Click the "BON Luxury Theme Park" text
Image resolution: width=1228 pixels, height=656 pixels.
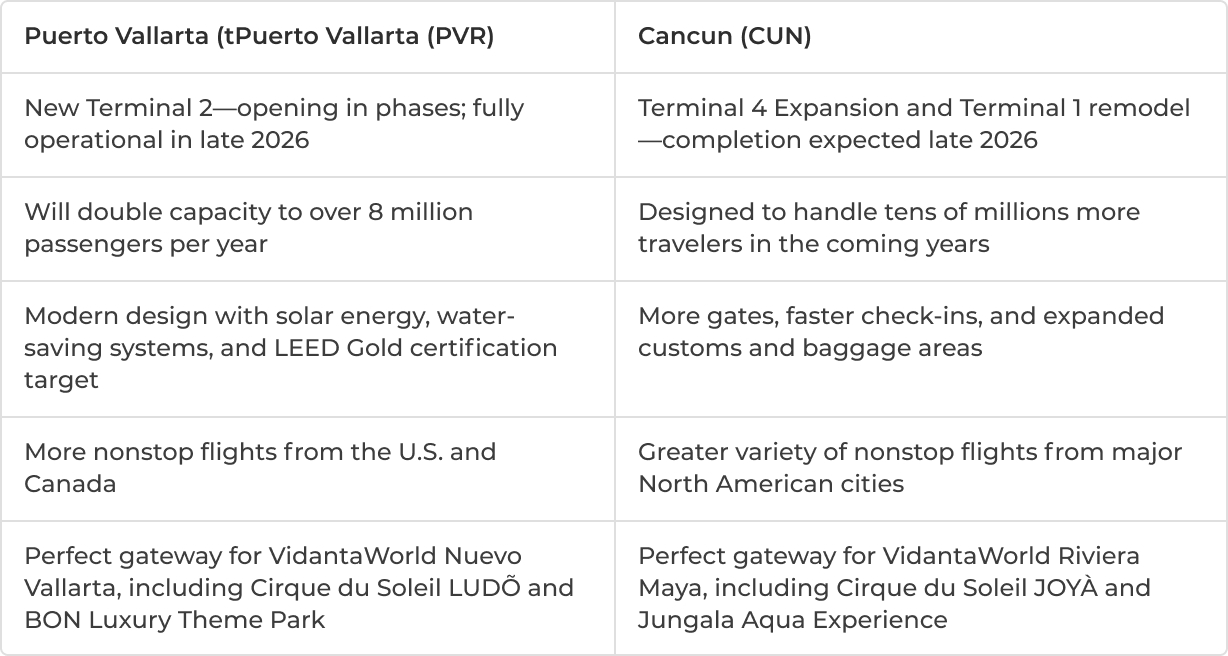175,620
